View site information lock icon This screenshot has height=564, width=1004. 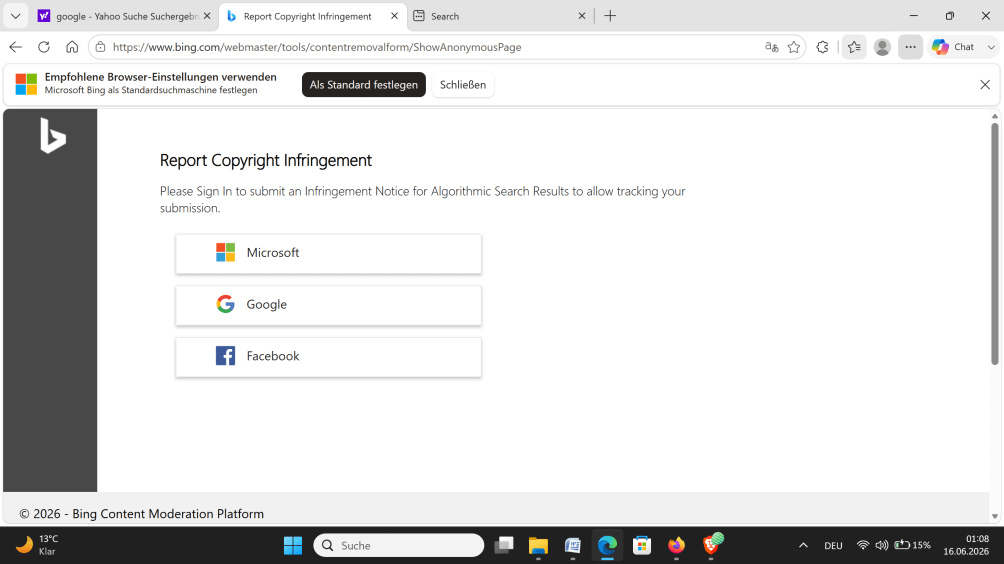[x=101, y=47]
